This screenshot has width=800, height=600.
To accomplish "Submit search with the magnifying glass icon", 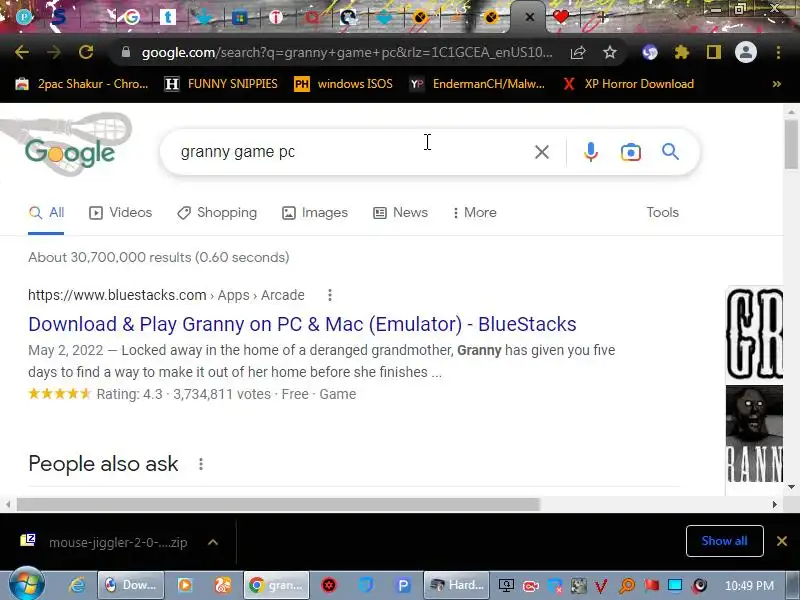I will (670, 152).
